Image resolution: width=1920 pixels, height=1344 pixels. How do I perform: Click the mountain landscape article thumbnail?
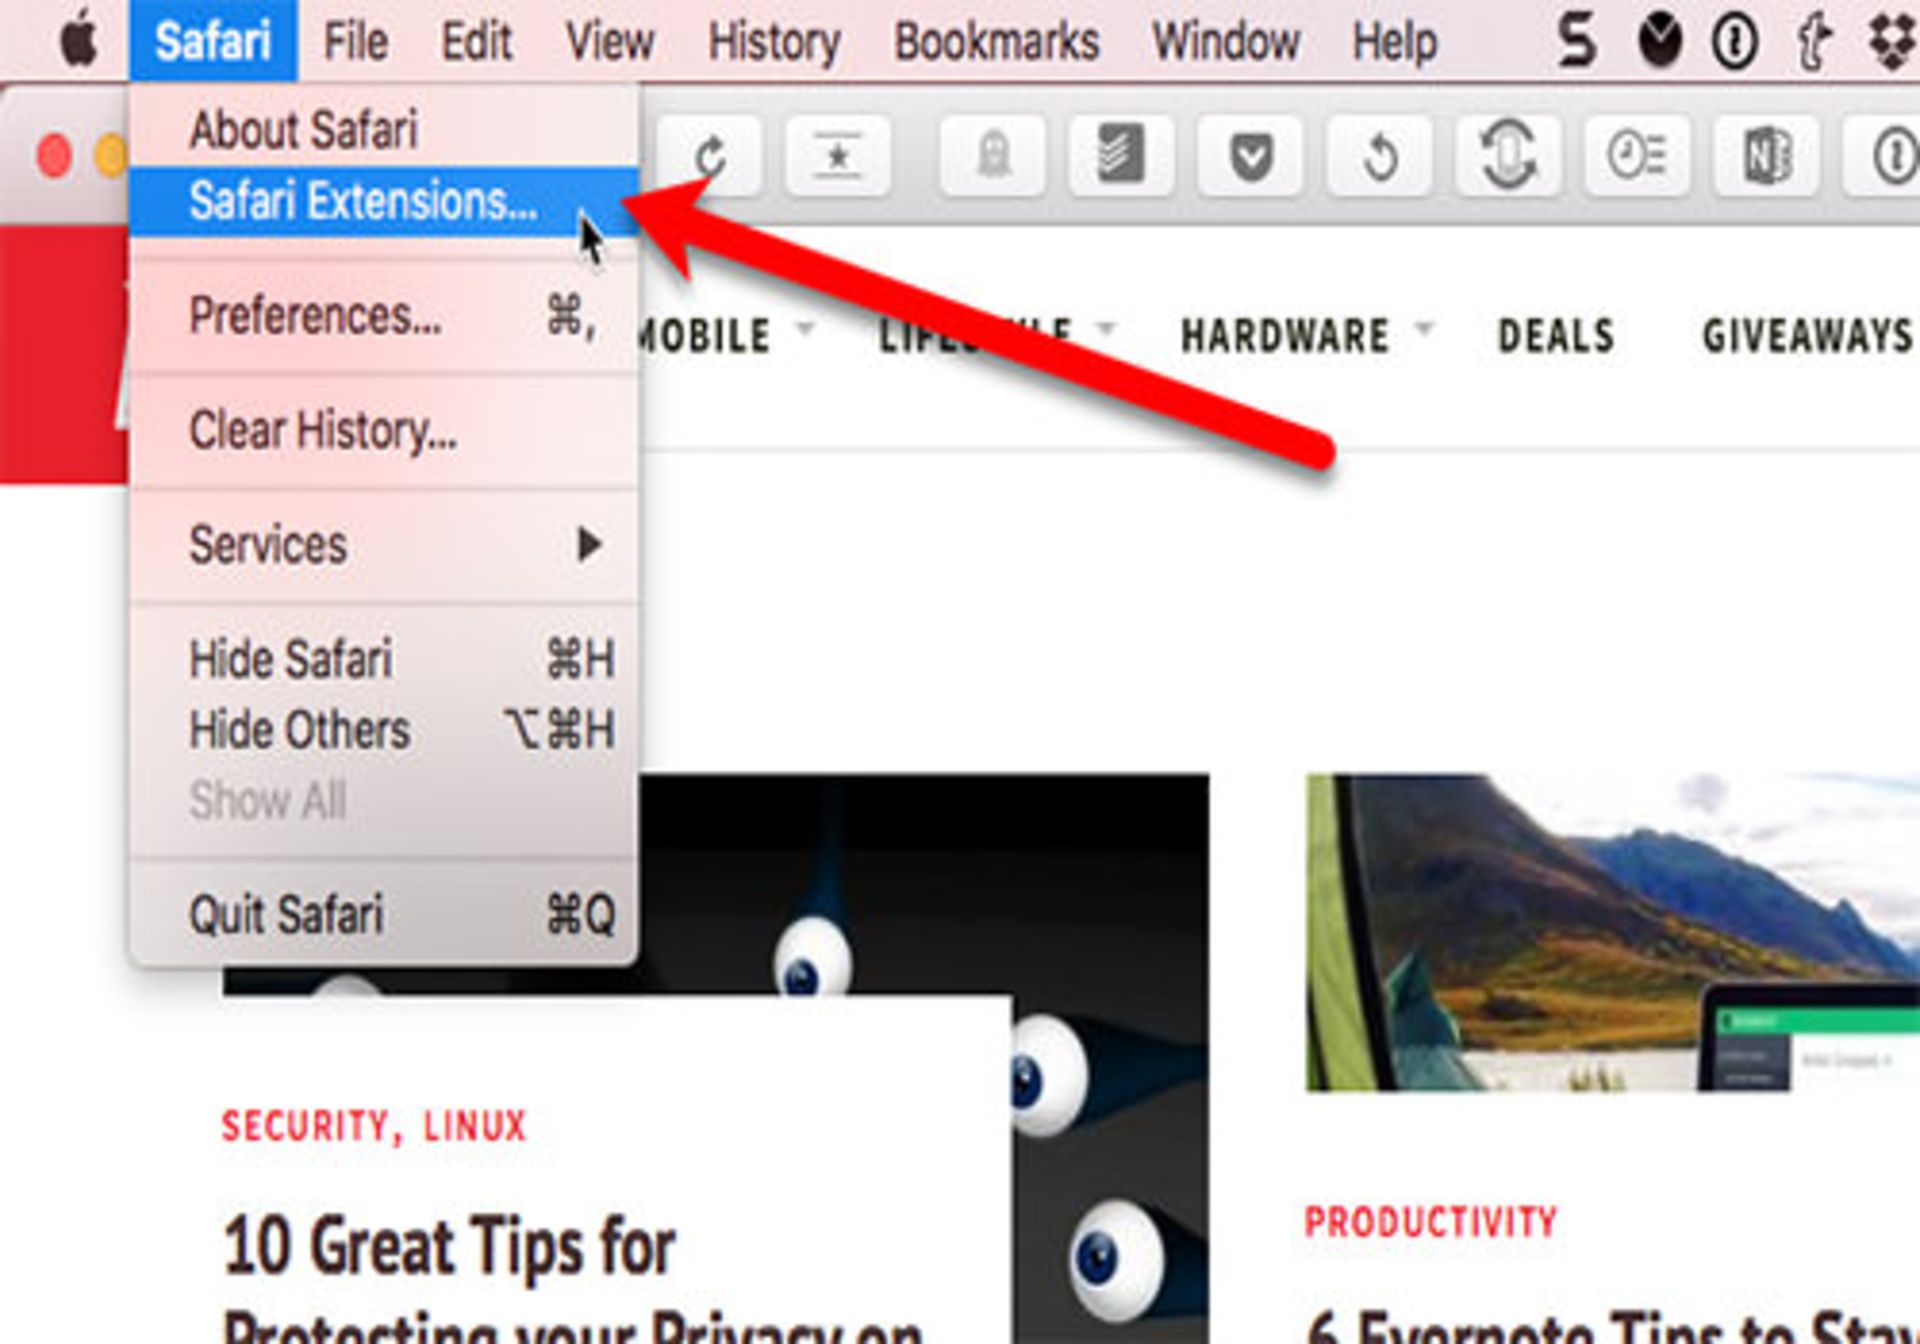[x=1612, y=932]
